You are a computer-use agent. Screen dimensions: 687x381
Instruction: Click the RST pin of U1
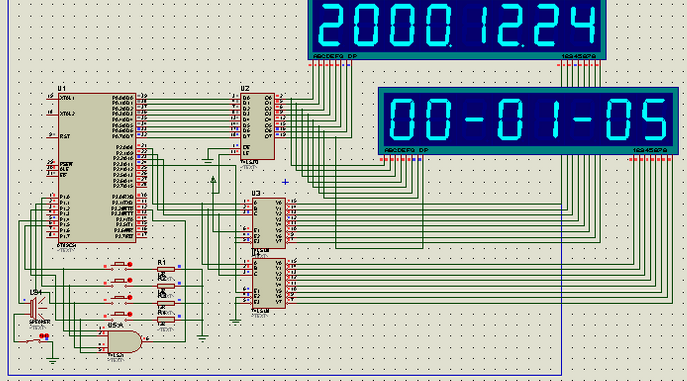53,136
